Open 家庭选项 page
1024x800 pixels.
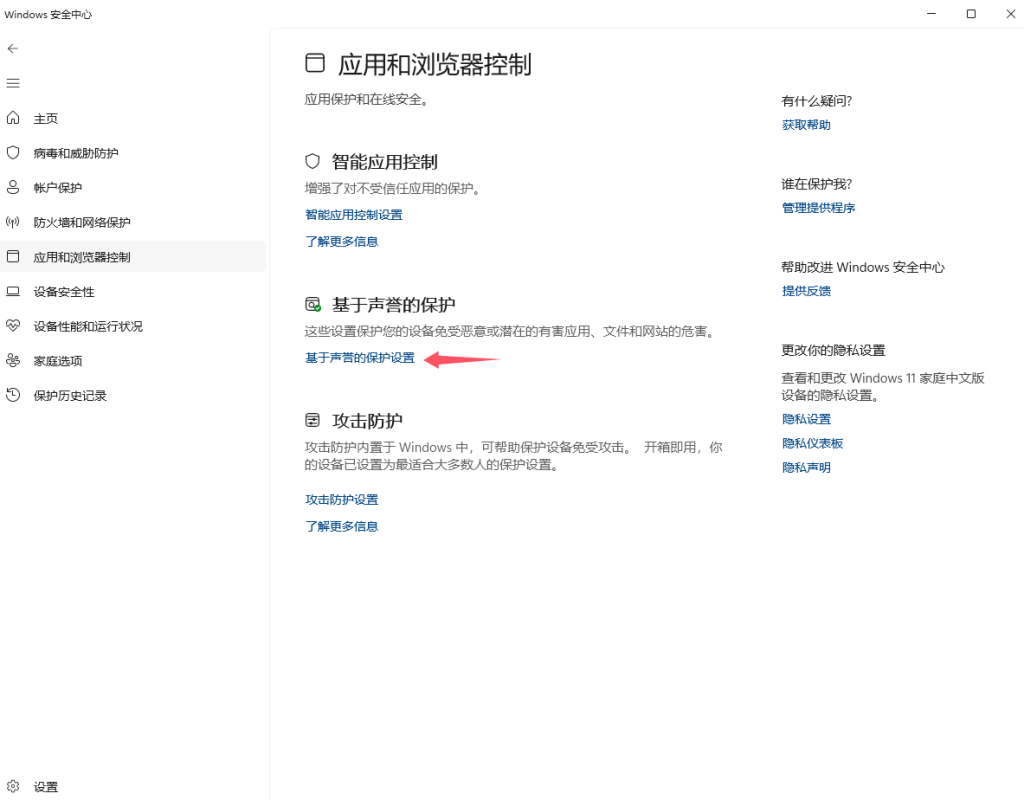57,360
